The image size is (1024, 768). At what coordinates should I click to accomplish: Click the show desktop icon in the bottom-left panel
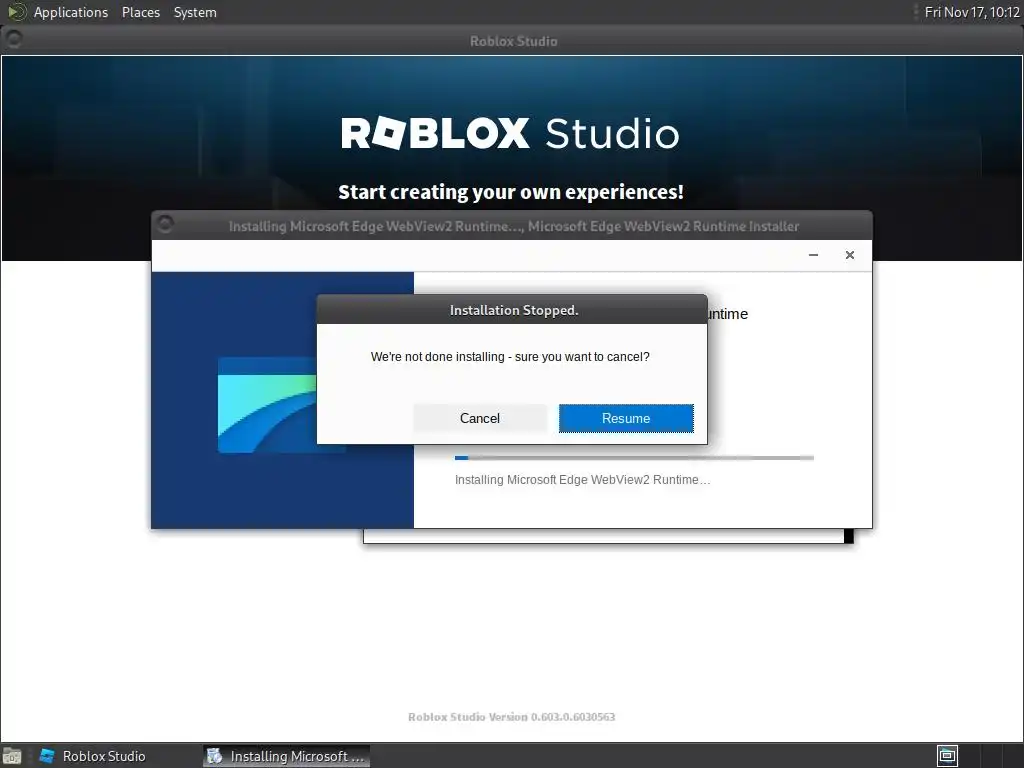click(12, 756)
